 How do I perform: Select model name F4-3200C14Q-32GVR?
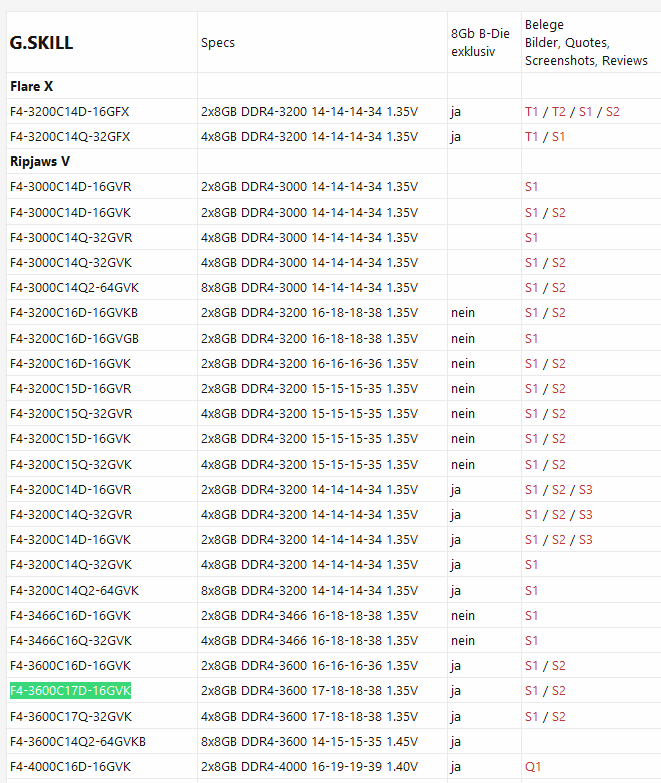pos(71,514)
